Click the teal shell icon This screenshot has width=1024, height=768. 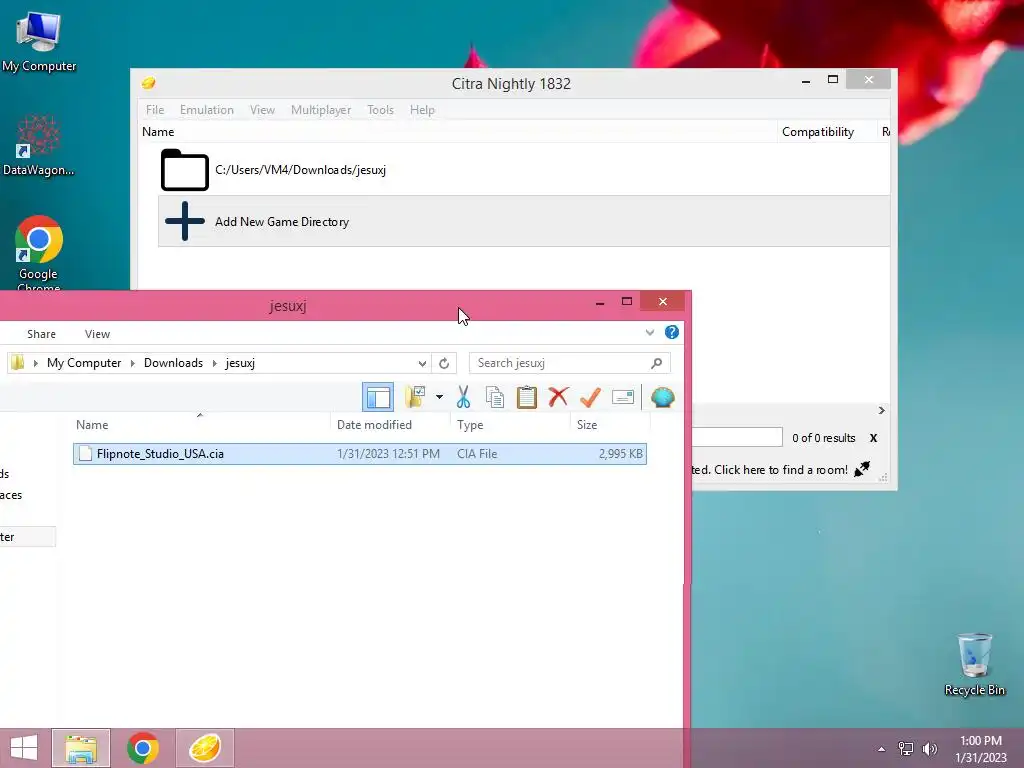coord(662,397)
